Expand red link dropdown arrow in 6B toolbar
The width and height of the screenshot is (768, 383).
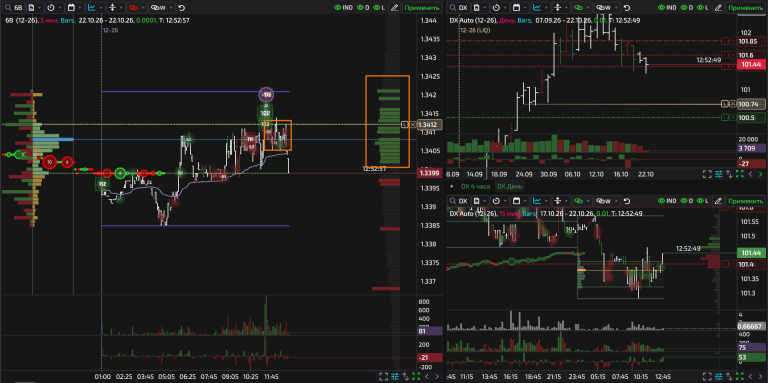144,8
